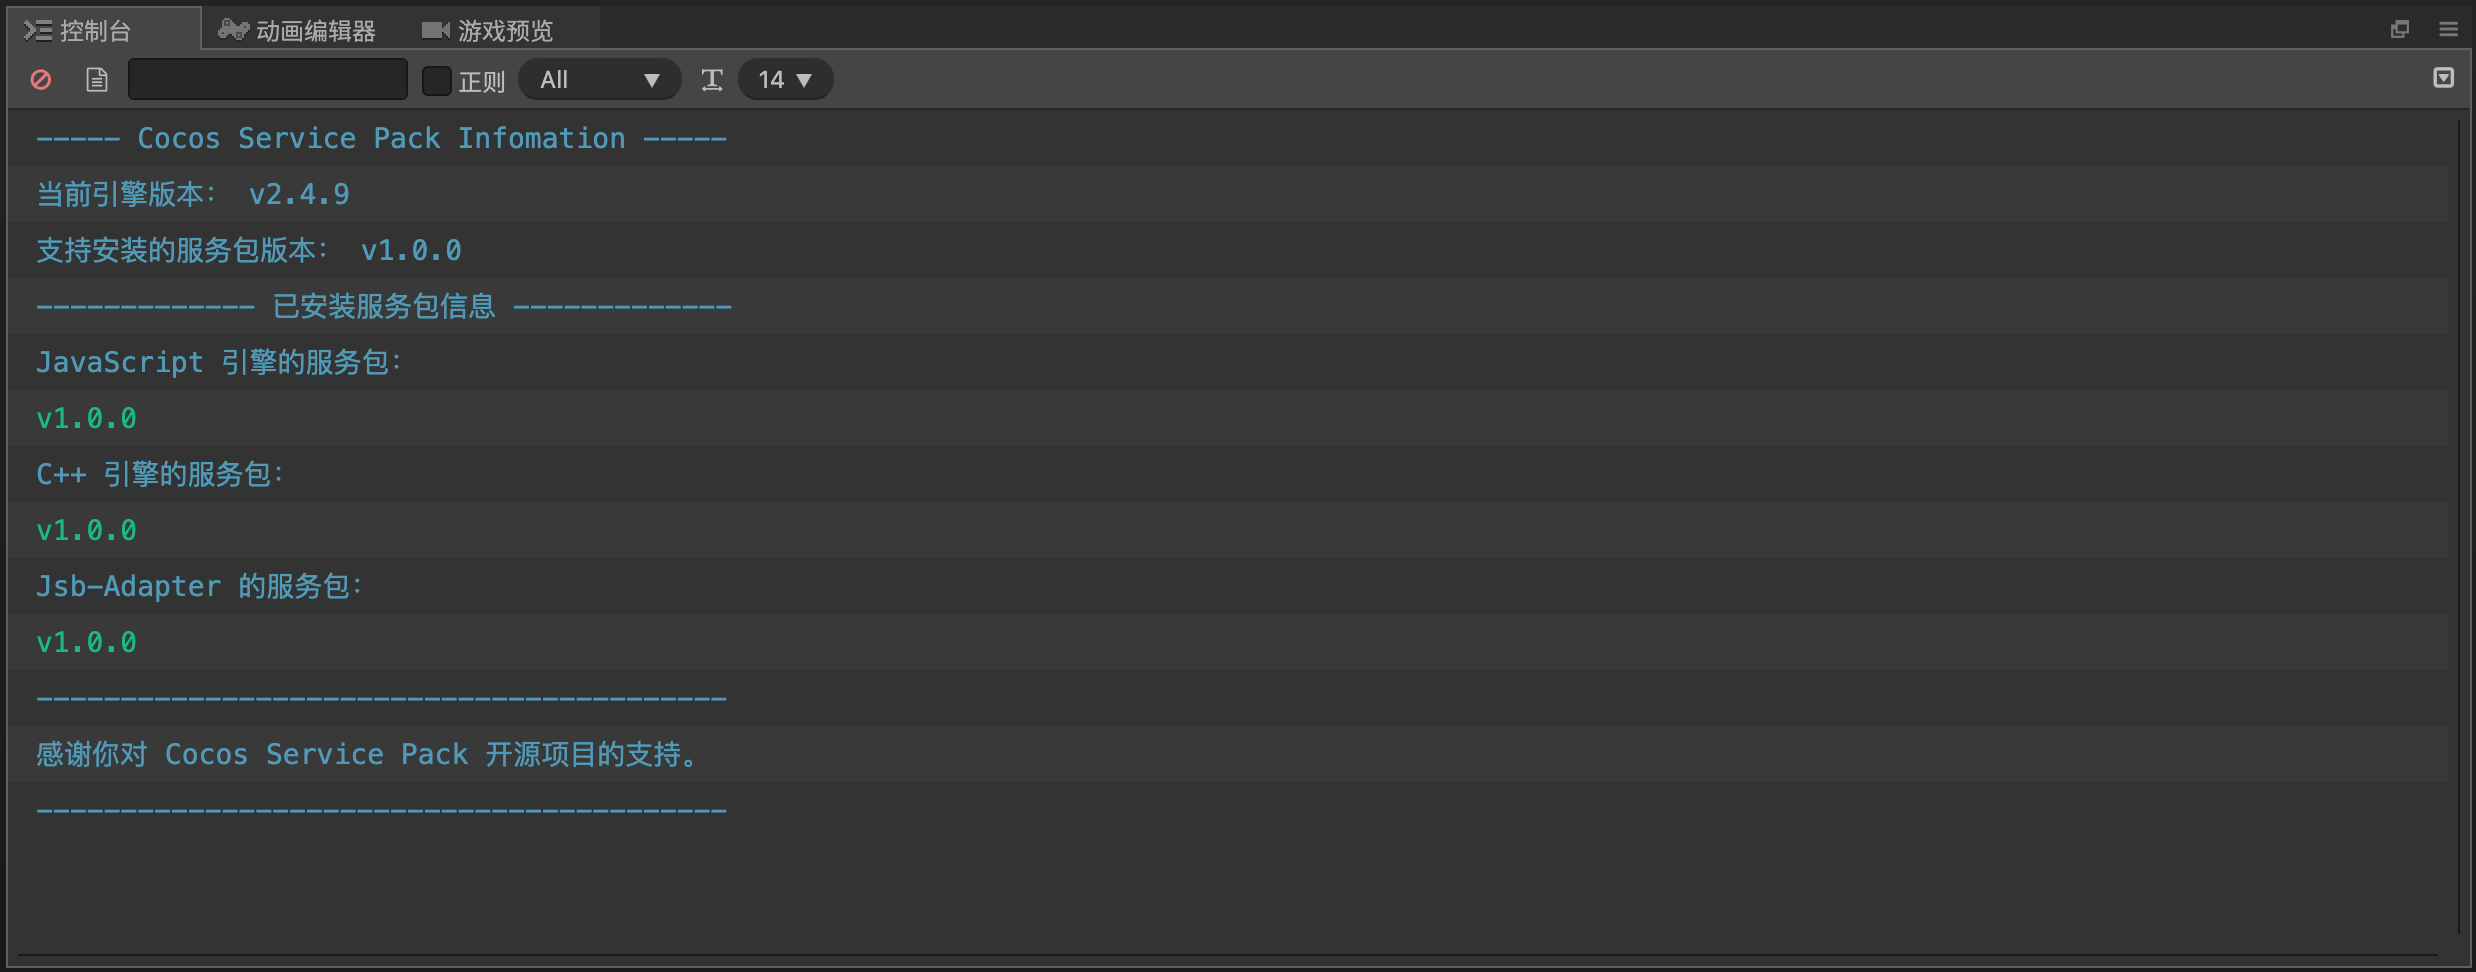Click the font size text-height icon
Screen dimensions: 2476x972
tap(712, 80)
